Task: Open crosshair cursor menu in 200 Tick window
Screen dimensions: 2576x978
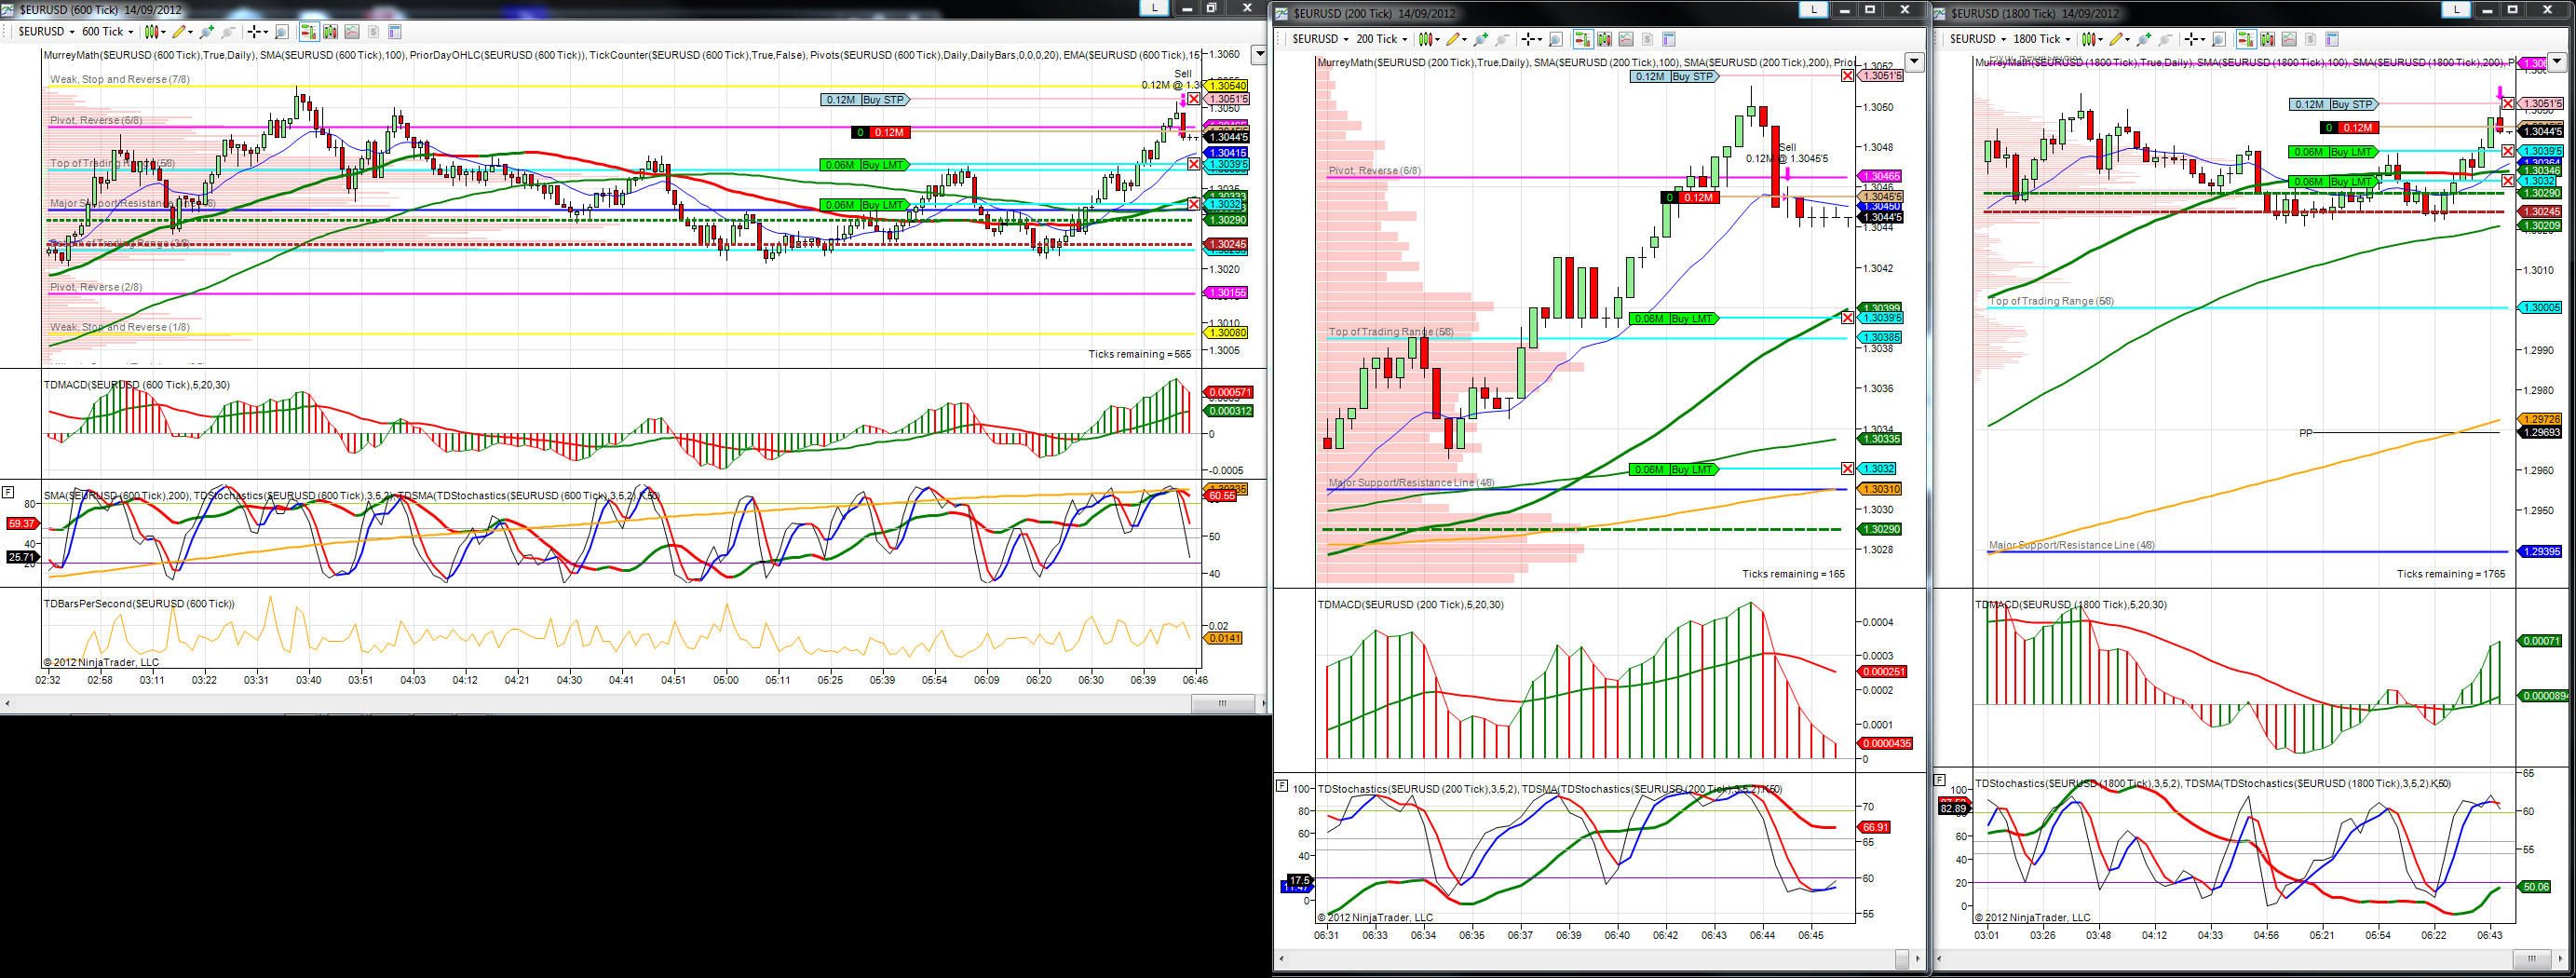Action: click(1532, 39)
